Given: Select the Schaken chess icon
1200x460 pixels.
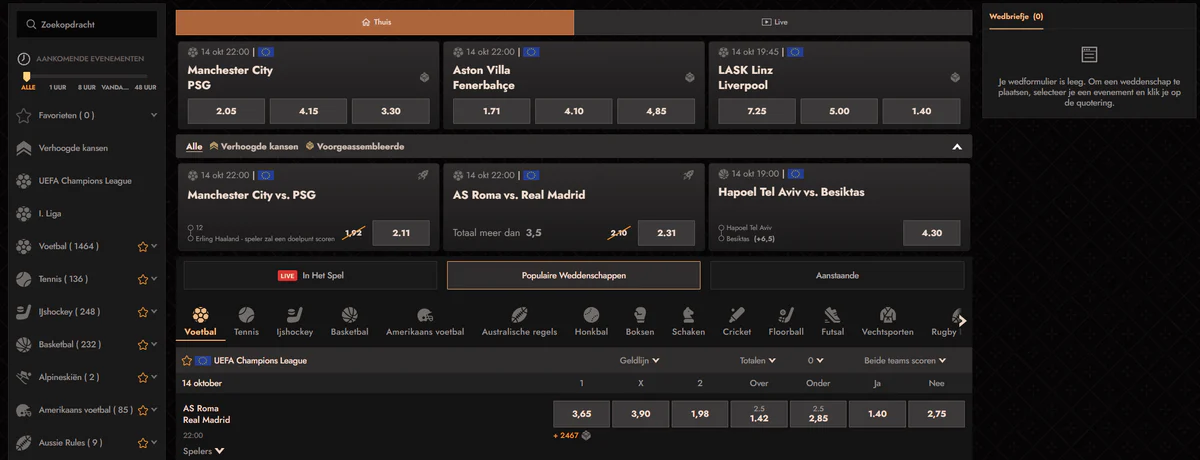Looking at the screenshot, I should 688,315.
